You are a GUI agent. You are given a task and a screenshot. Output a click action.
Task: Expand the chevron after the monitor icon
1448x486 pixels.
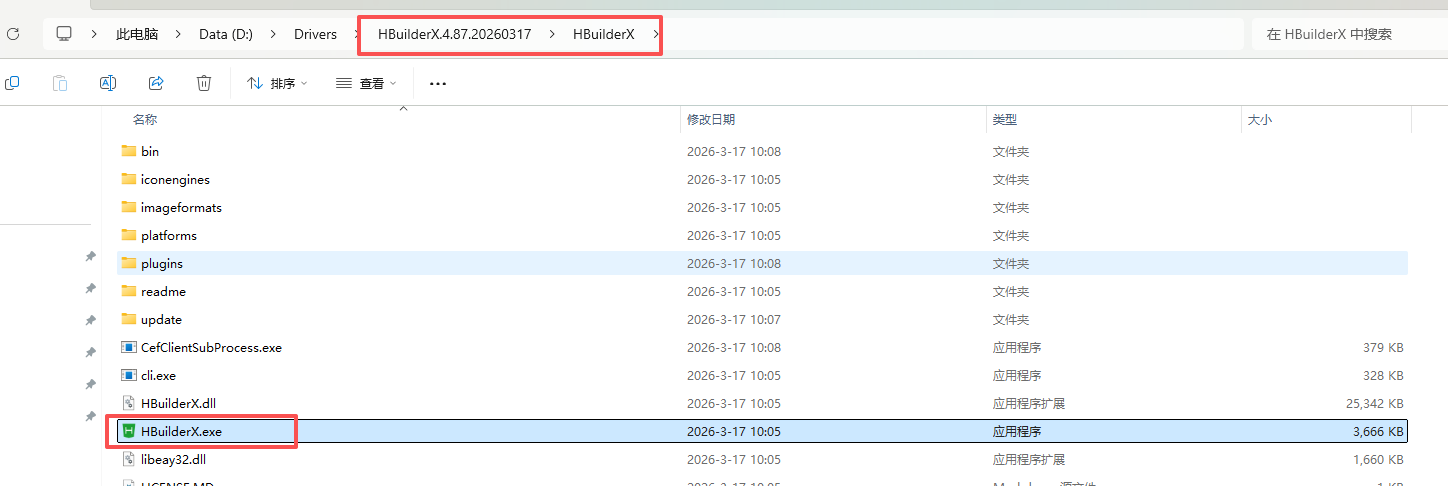[x=94, y=34]
